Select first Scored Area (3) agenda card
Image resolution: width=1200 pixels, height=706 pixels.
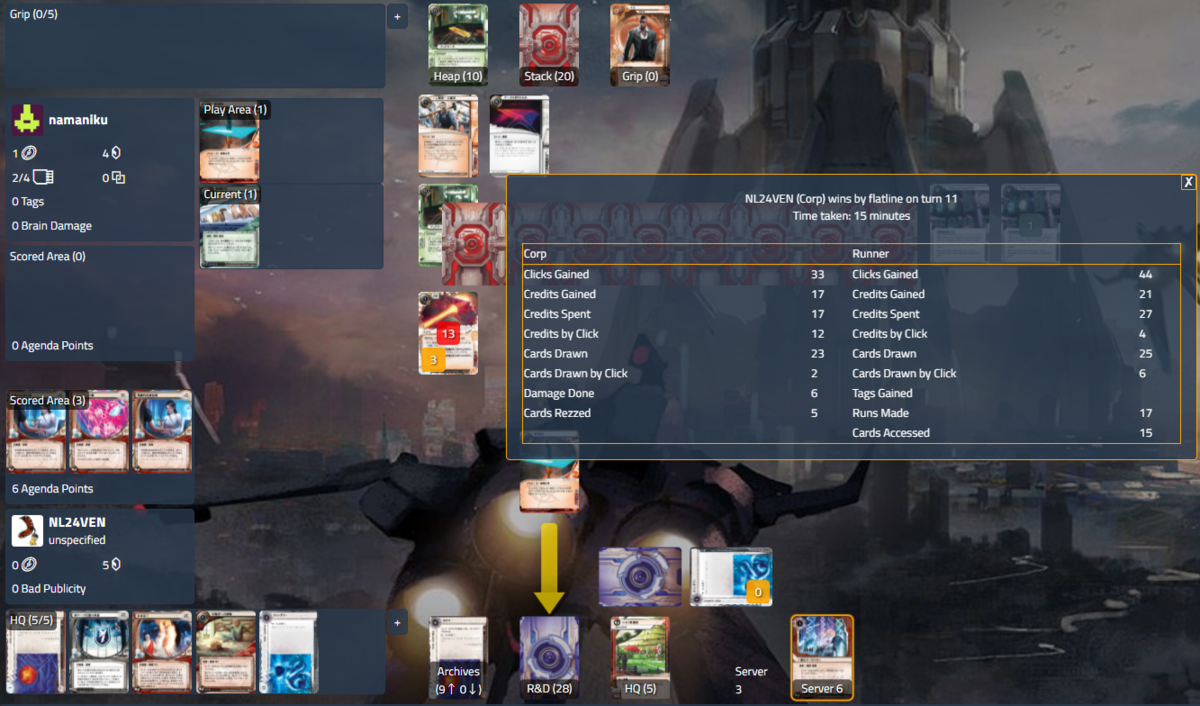coord(36,431)
